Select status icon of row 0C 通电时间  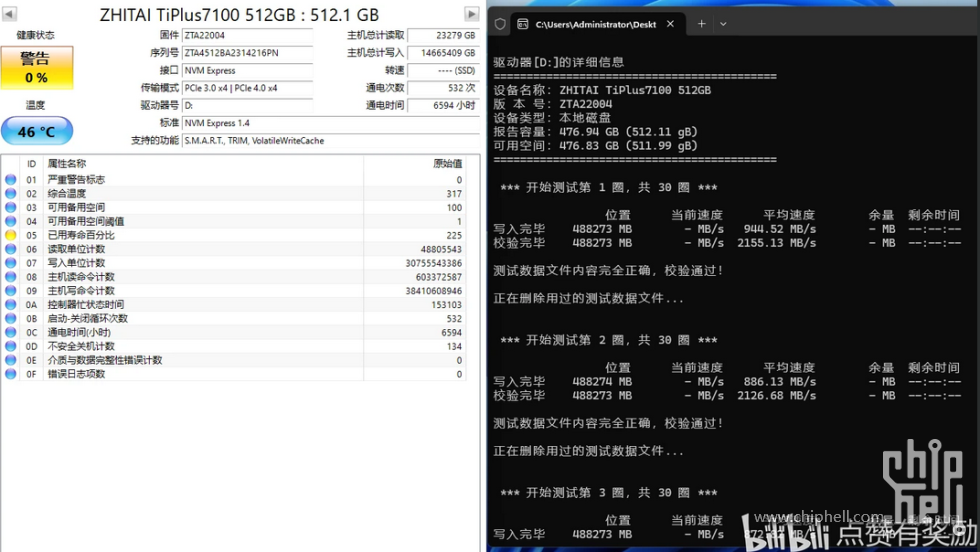coord(11,332)
